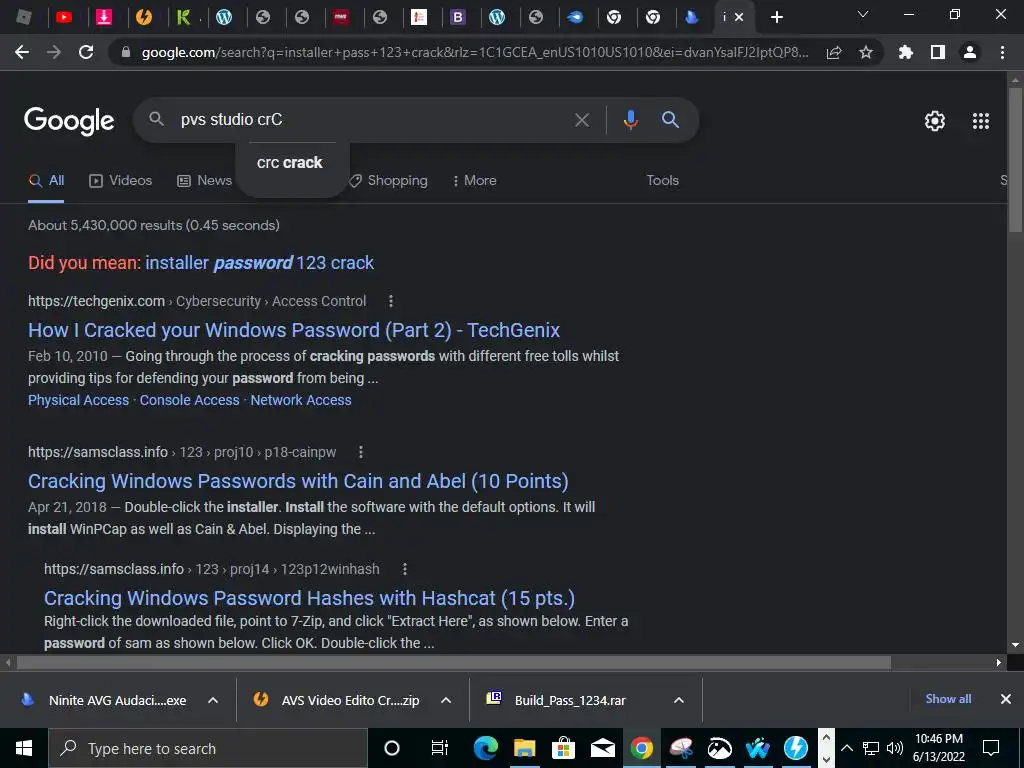
Task: Open the Google apps grid
Action: click(981, 121)
